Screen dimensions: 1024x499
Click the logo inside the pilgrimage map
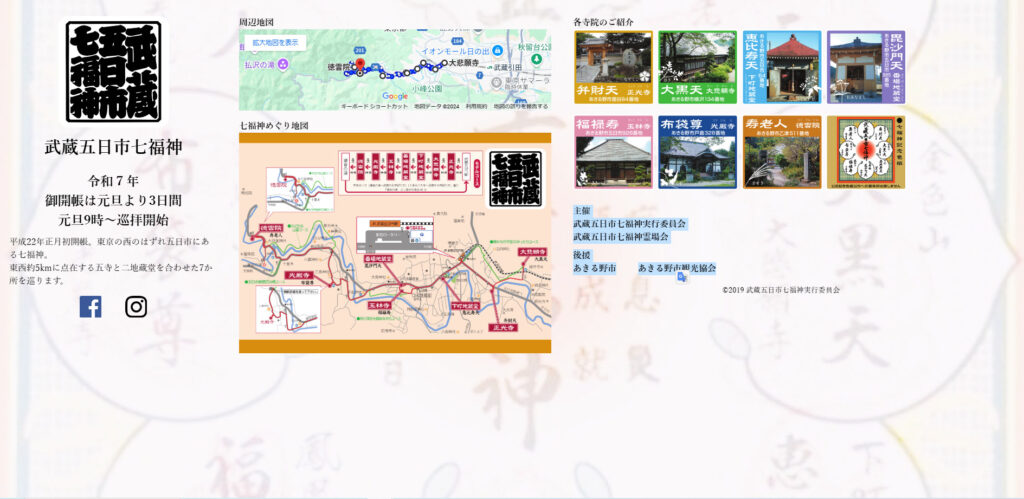(515, 179)
